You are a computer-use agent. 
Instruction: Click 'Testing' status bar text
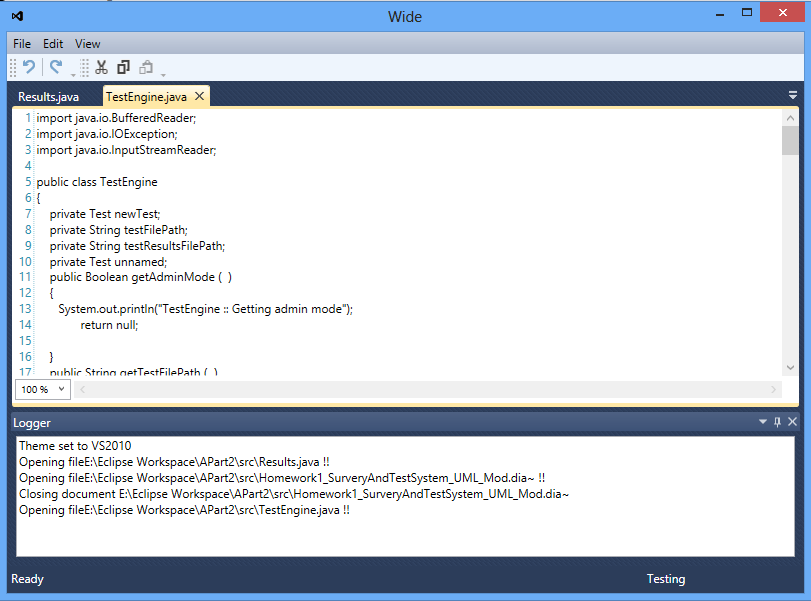pos(666,579)
